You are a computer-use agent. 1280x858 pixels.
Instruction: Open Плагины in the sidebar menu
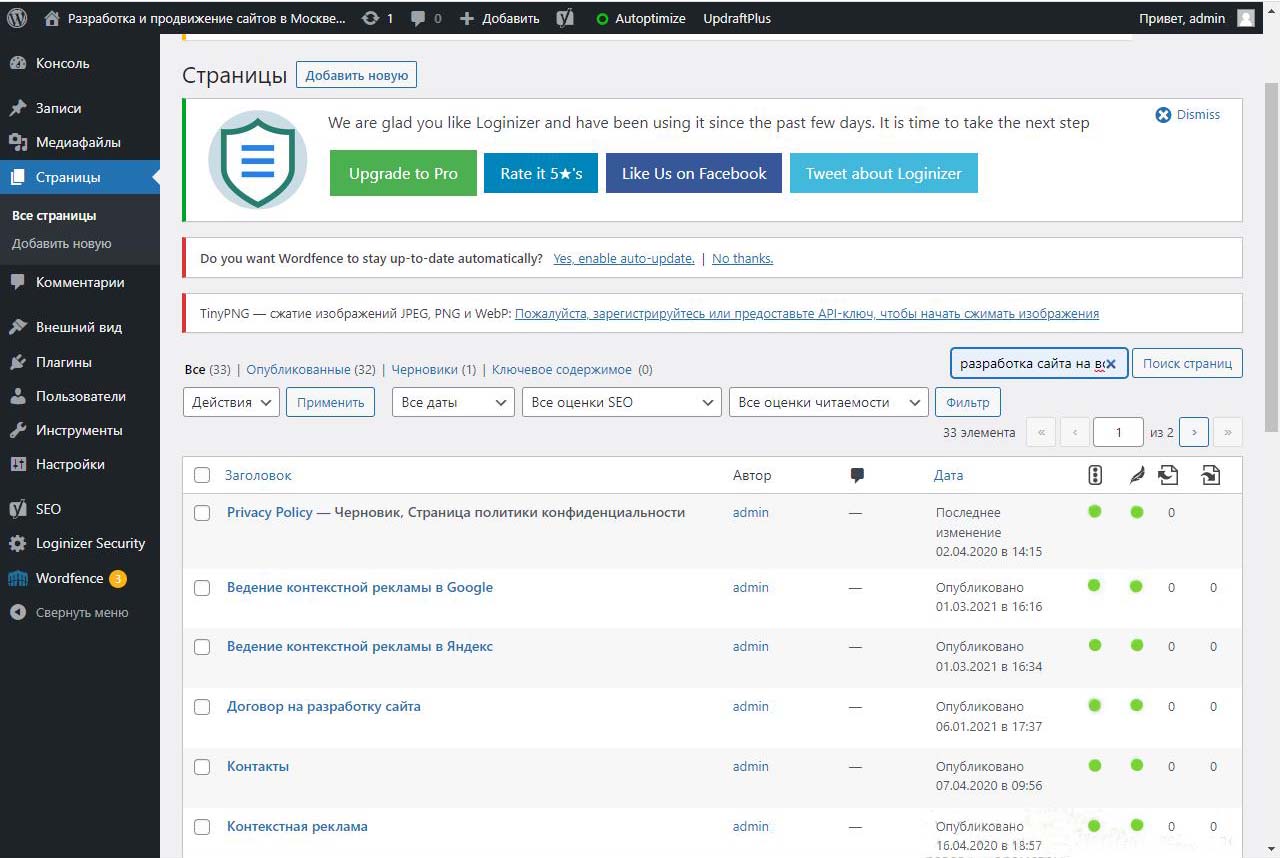tap(64, 362)
